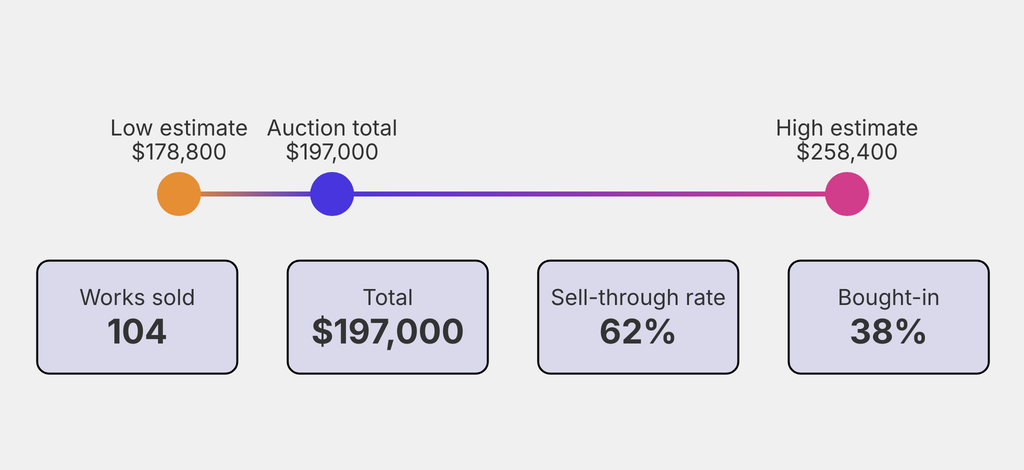Click the "Sell-through rate" card label

click(638, 297)
